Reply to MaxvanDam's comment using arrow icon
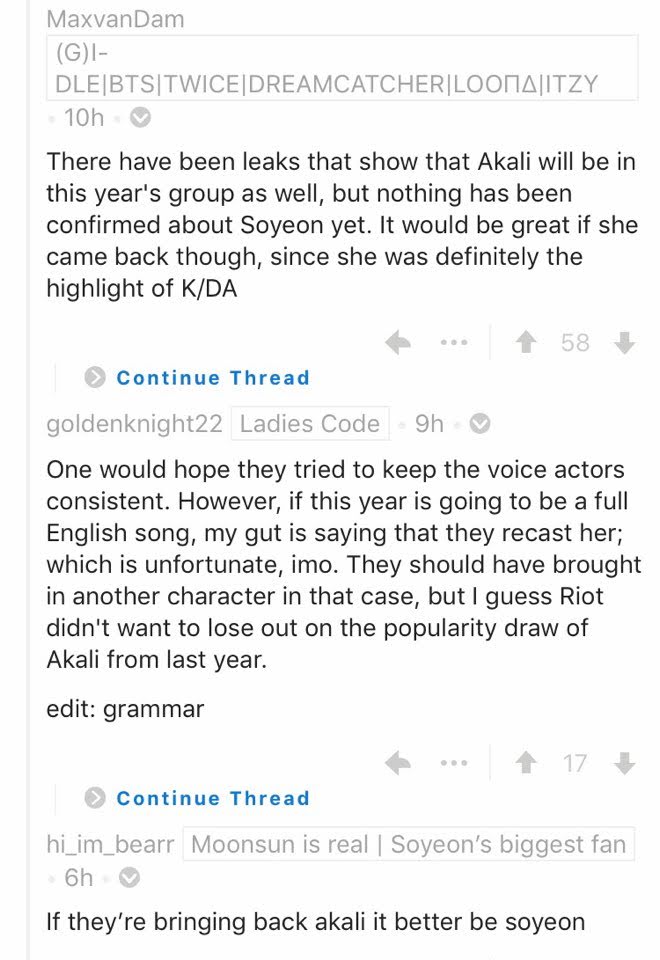Image resolution: width=660 pixels, height=960 pixels. tap(398, 342)
